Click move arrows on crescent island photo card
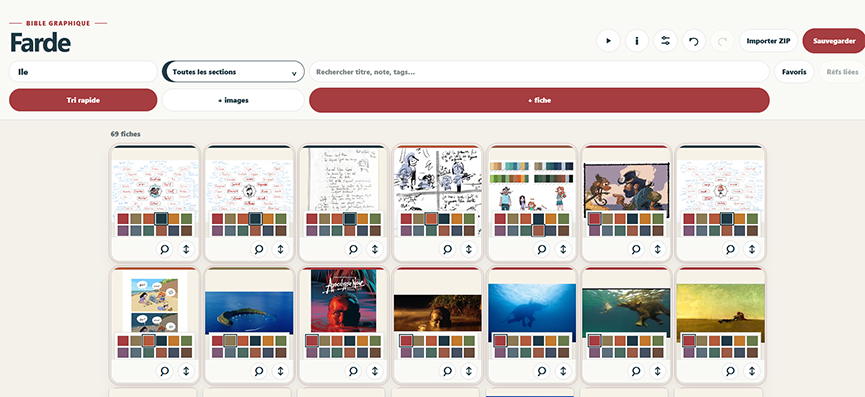 280,371
